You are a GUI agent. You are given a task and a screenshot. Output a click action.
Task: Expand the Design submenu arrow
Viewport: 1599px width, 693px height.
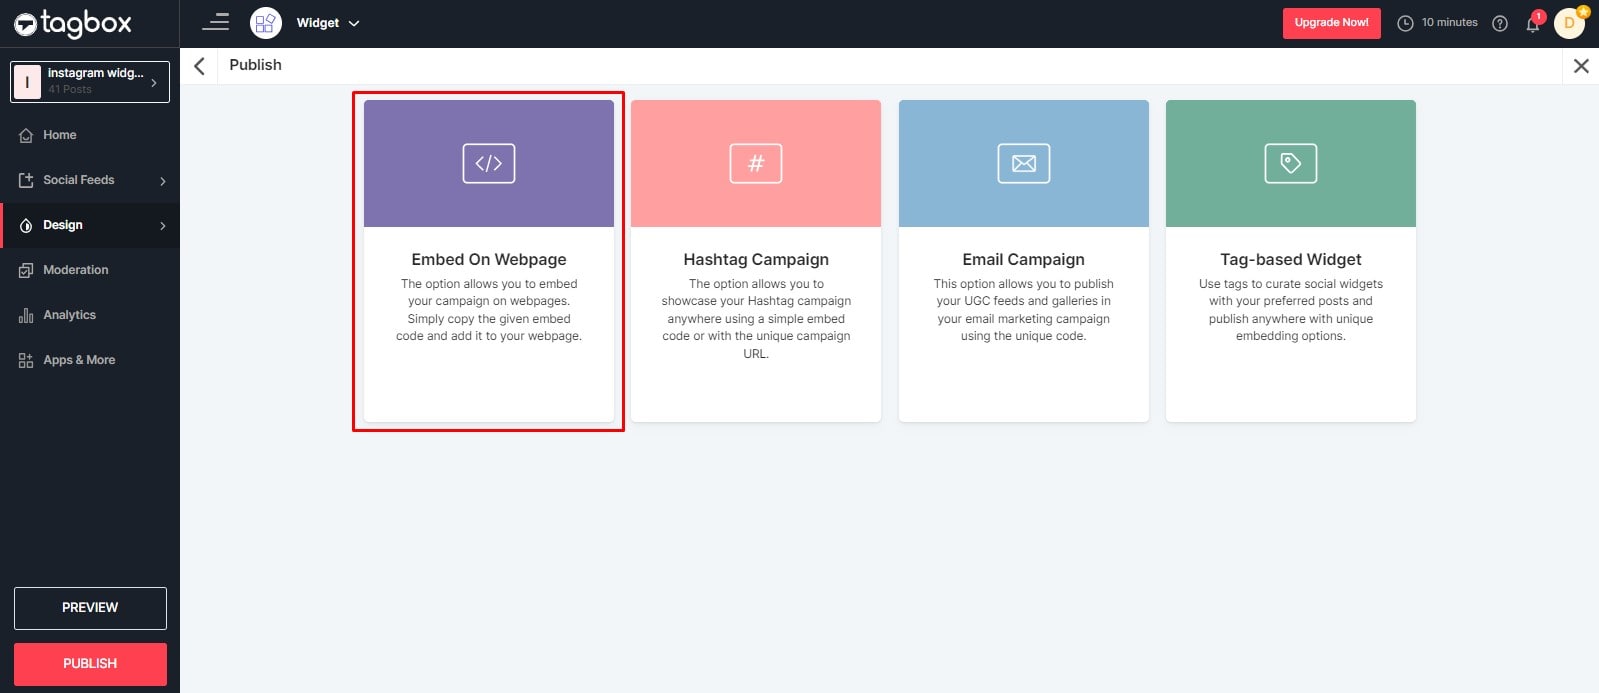(162, 226)
